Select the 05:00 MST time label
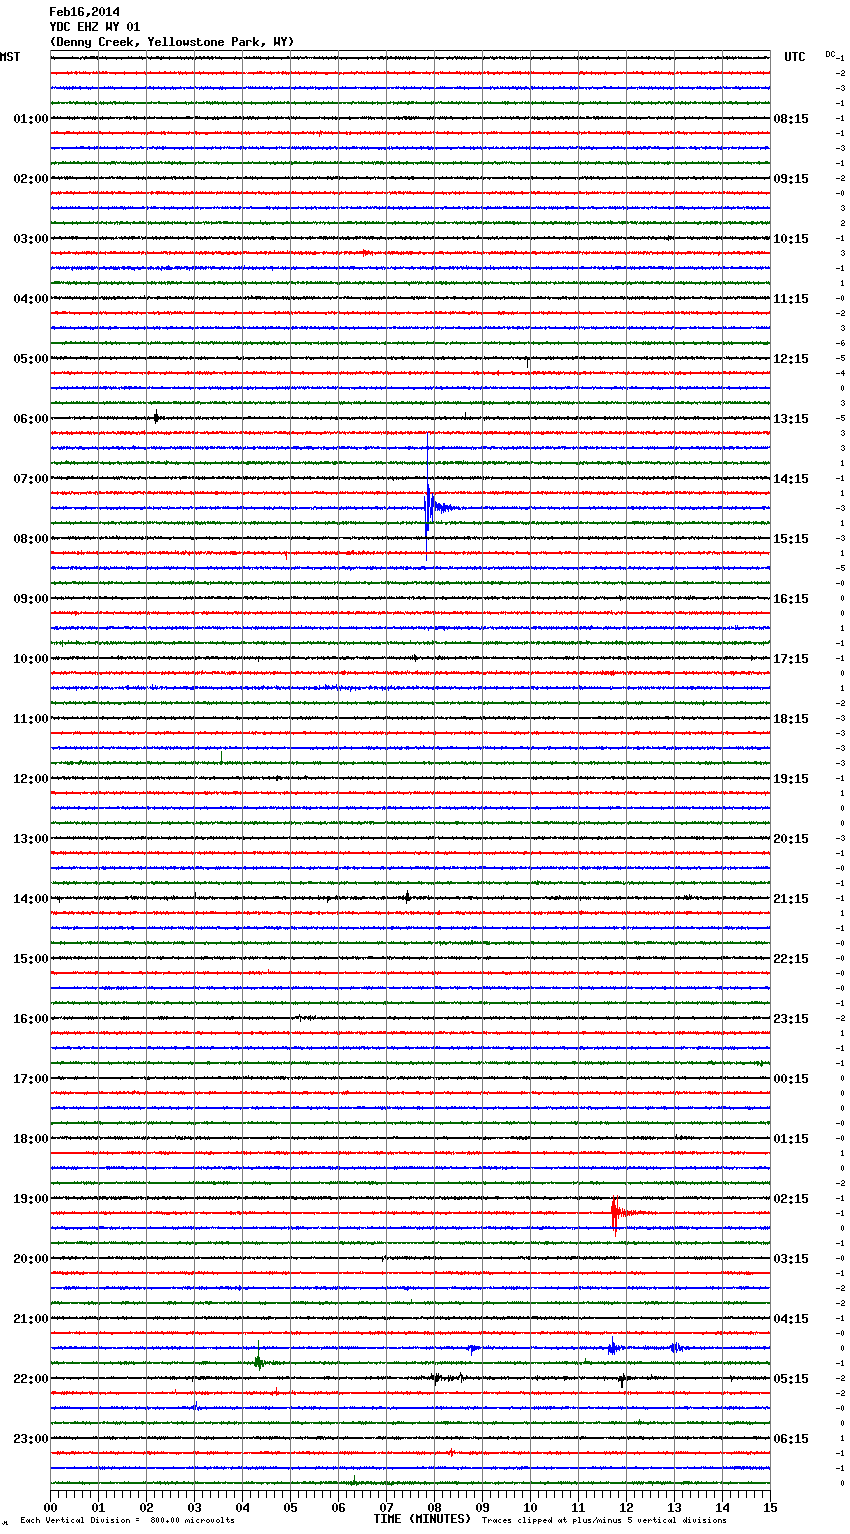 [31, 359]
